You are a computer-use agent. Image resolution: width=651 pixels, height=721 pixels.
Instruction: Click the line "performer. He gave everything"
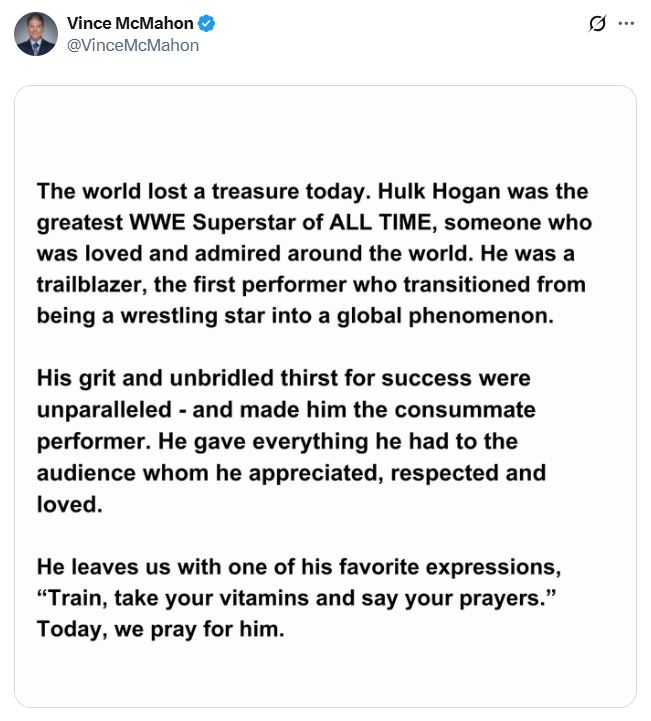pyautogui.click(x=276, y=441)
